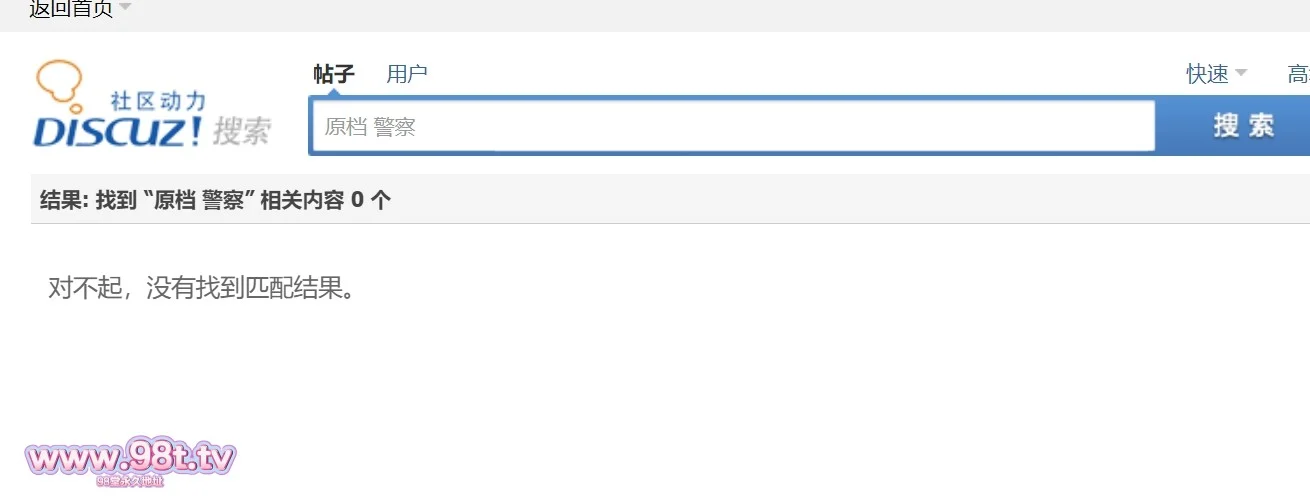Go back via the 返回首页 link

coord(70,9)
